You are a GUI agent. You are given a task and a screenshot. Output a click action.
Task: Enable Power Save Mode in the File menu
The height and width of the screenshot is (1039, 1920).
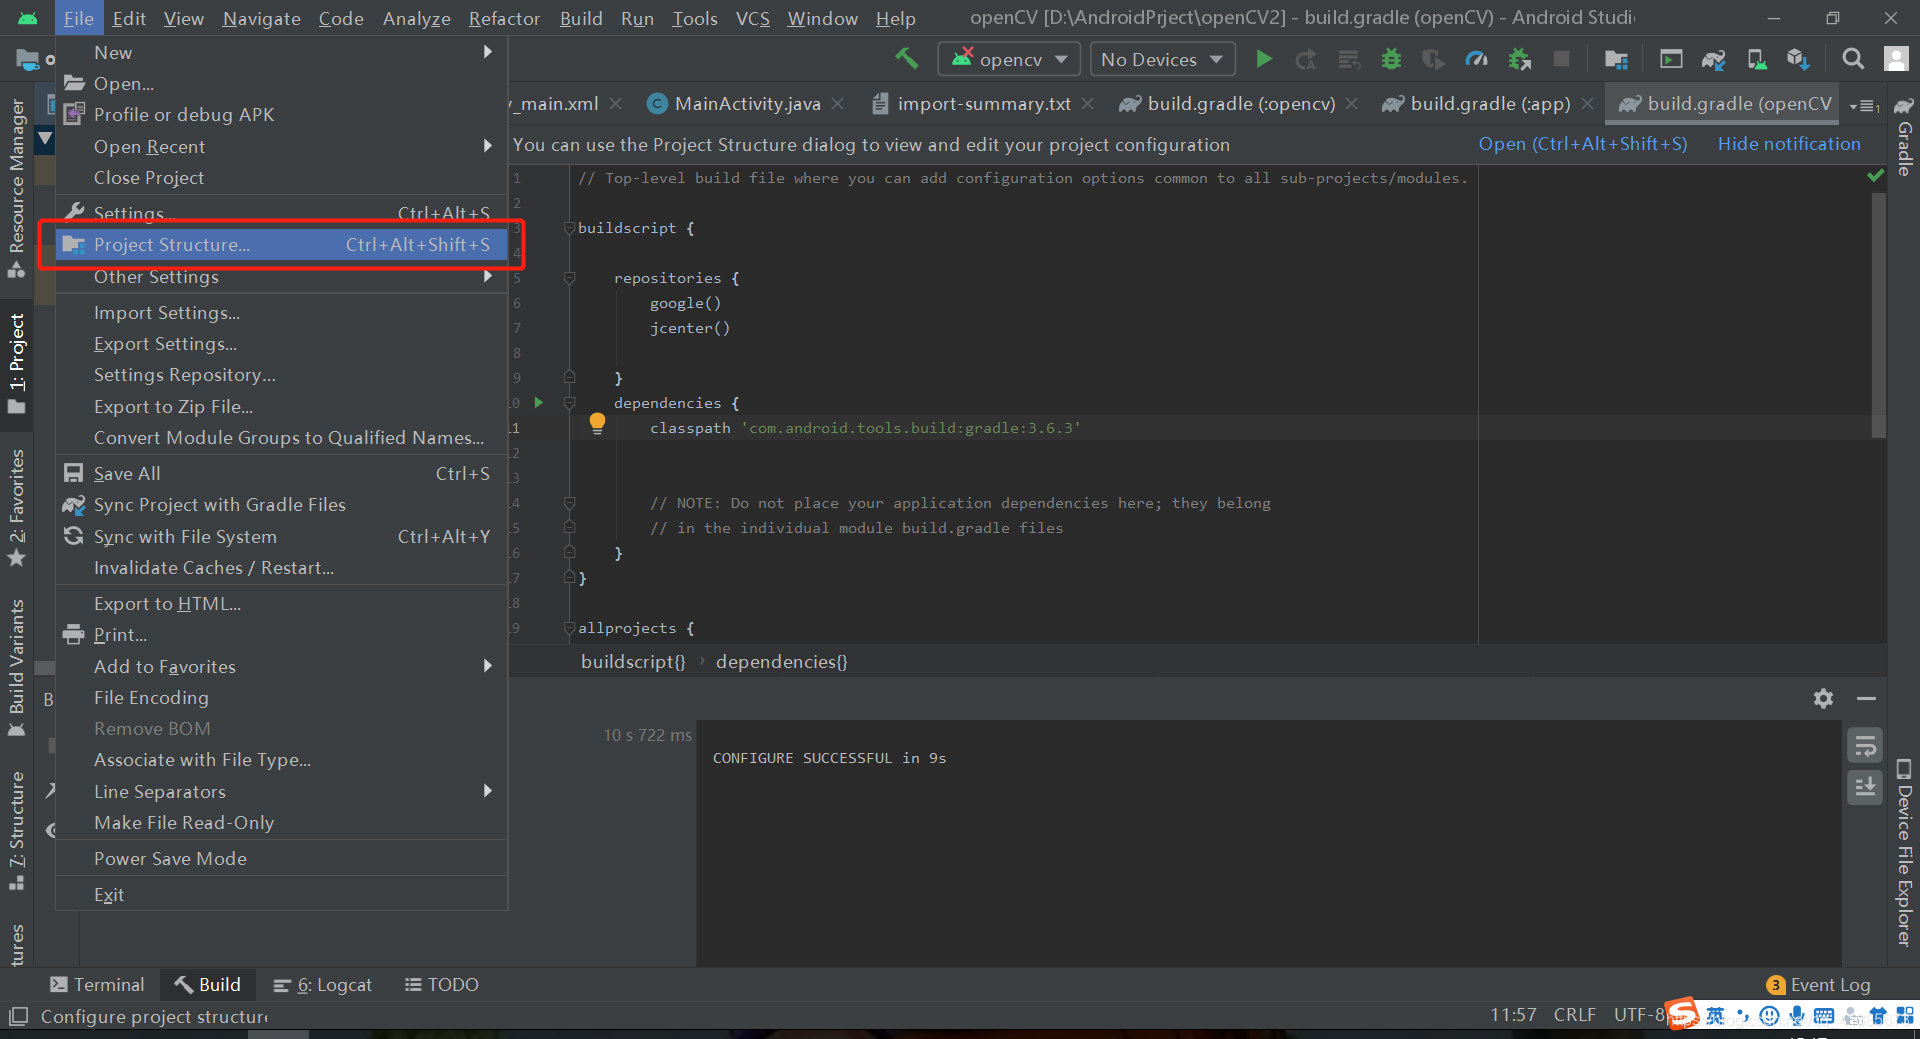[x=170, y=858]
